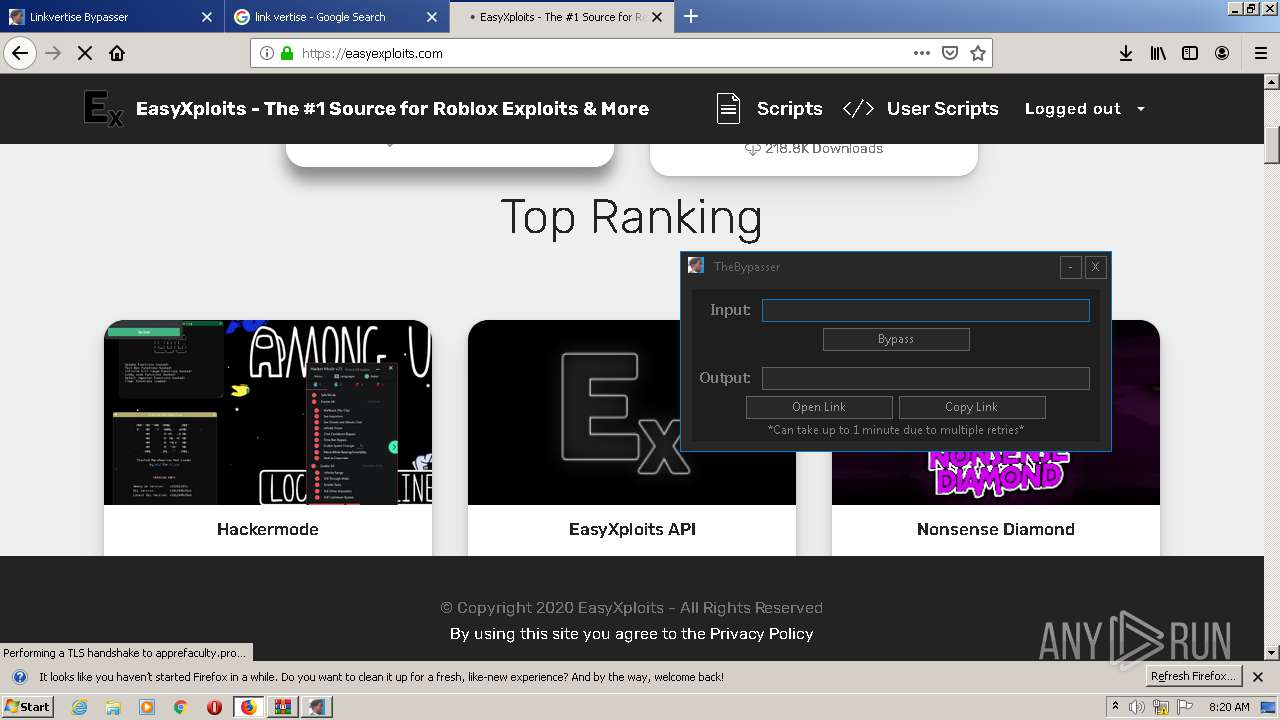This screenshot has width=1280, height=720.
Task: Close the TheBypasser window
Action: coord(1095,267)
